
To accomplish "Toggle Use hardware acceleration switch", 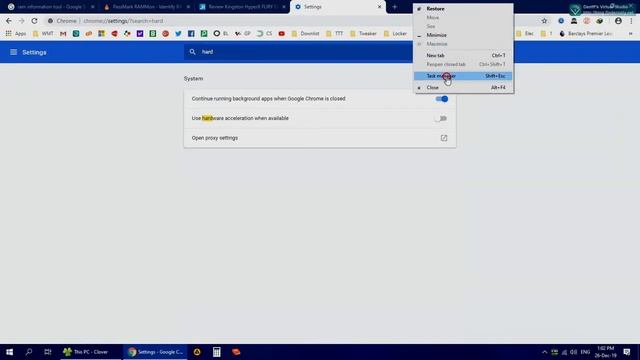I will click(441, 118).
